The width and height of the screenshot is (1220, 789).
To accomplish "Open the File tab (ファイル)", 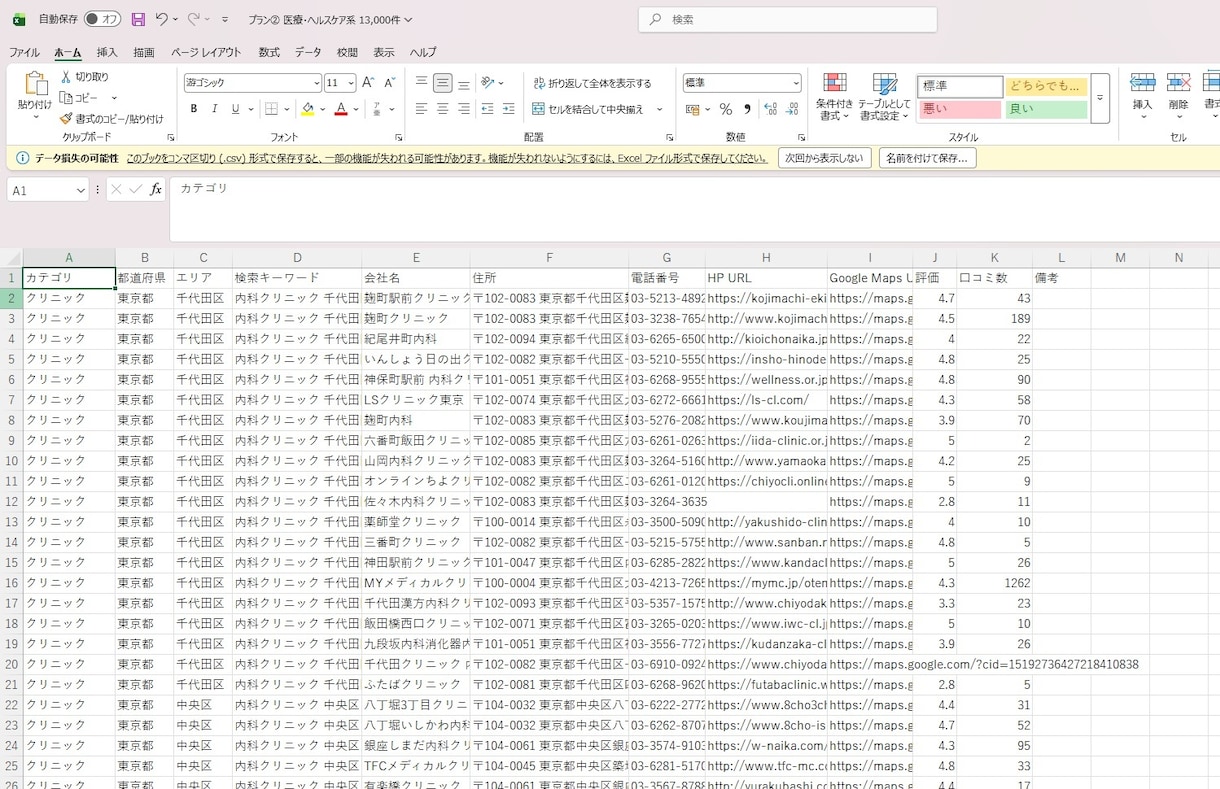I will point(25,52).
